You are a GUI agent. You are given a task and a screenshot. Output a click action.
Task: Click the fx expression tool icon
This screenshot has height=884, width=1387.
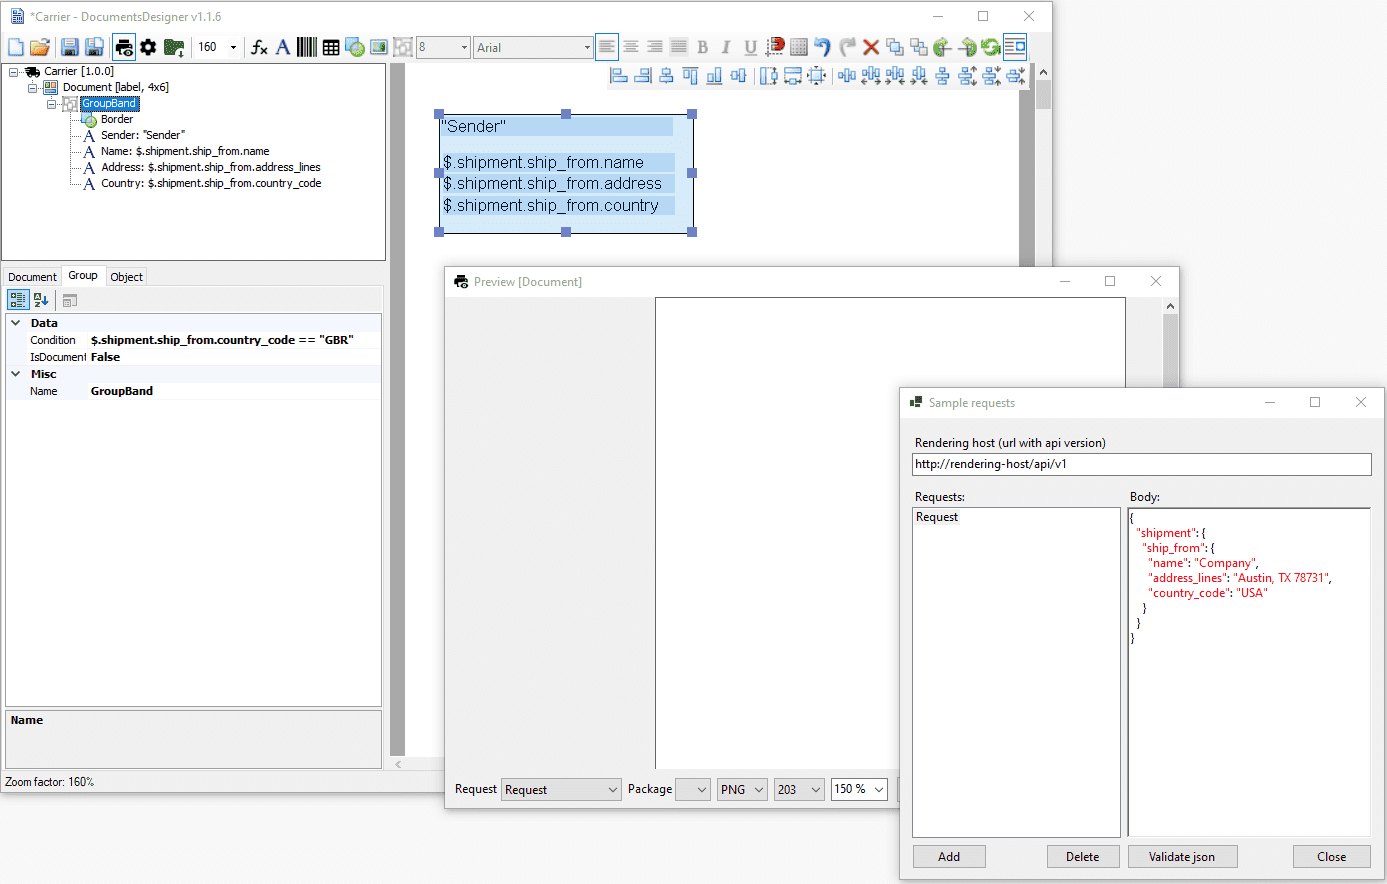259,47
